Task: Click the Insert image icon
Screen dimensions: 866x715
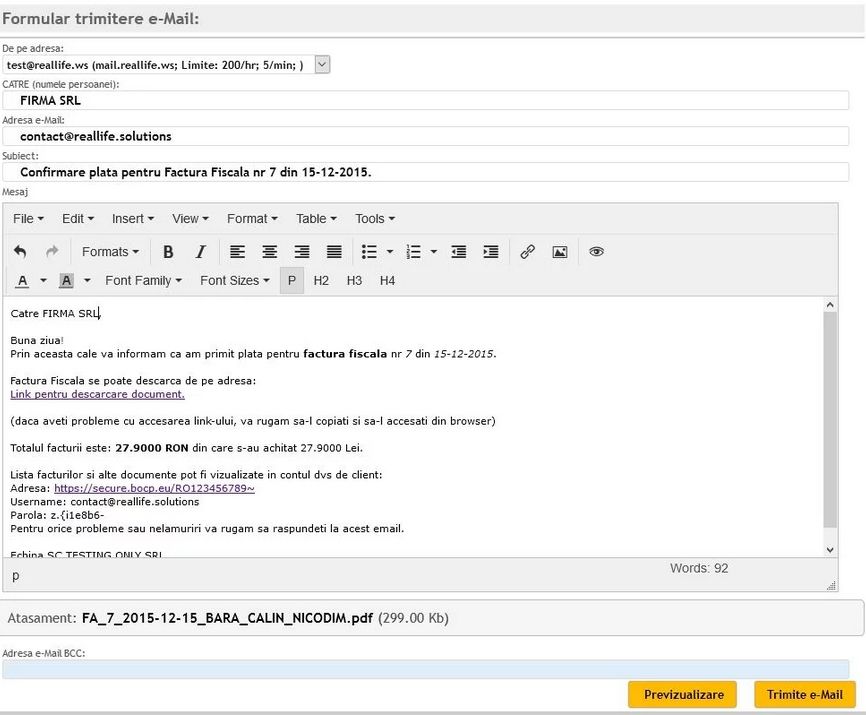Action: [x=560, y=252]
